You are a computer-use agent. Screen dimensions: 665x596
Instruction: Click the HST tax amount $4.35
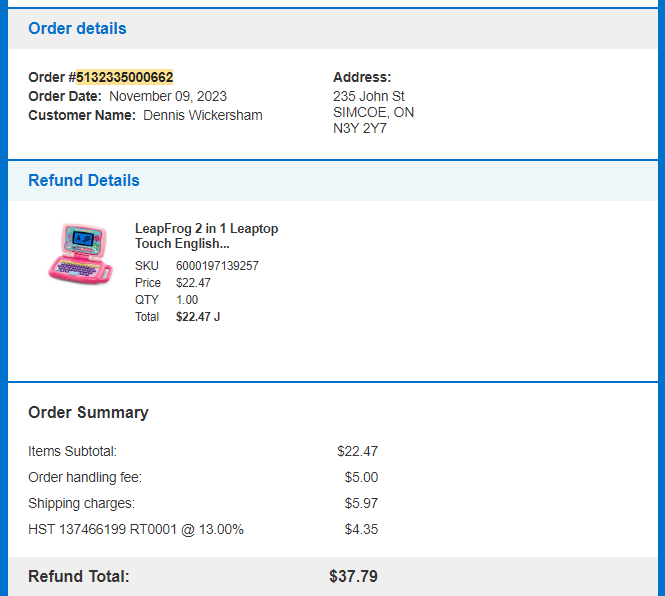coord(361,529)
